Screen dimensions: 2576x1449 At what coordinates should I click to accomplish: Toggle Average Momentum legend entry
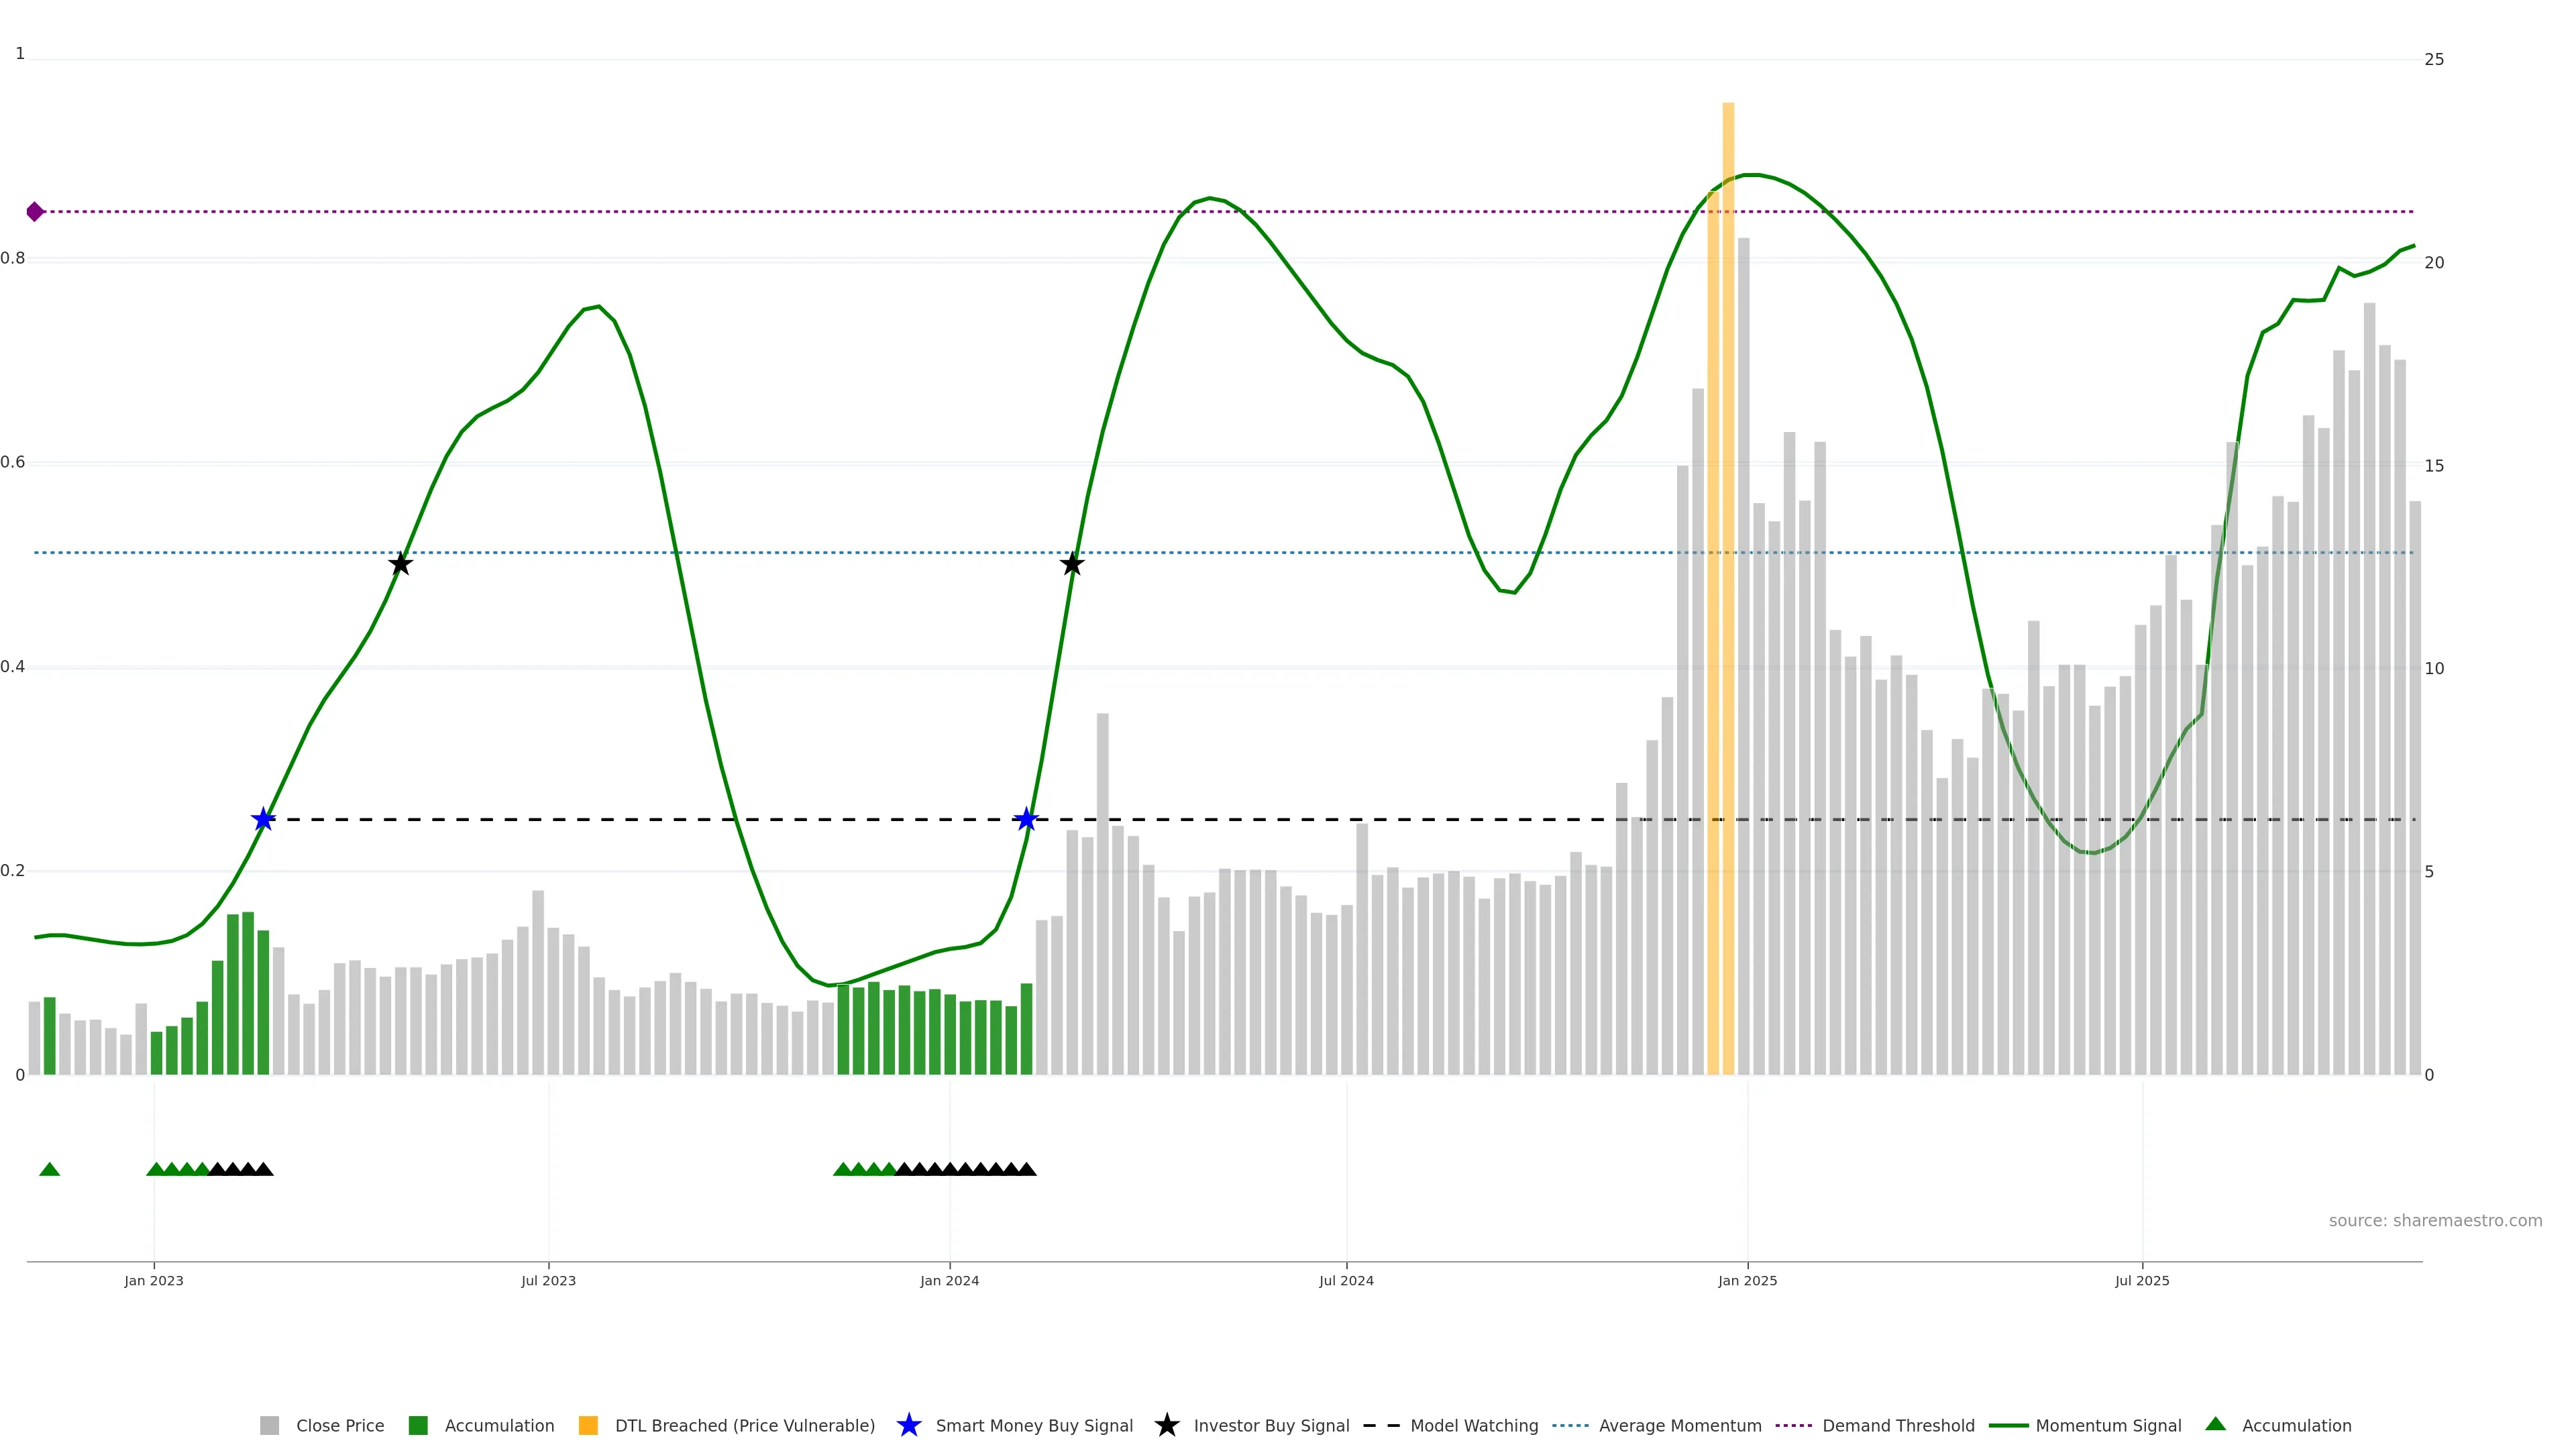[1679, 1426]
